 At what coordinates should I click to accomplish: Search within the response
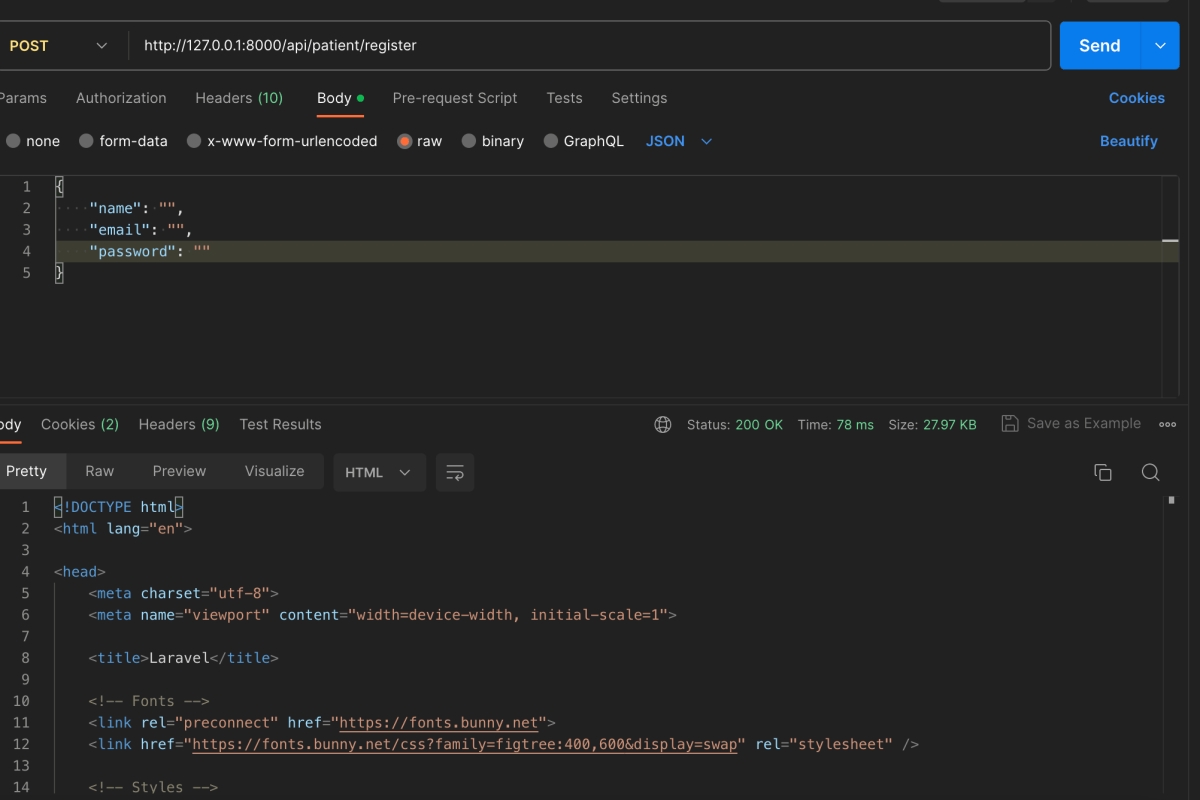(x=1150, y=472)
